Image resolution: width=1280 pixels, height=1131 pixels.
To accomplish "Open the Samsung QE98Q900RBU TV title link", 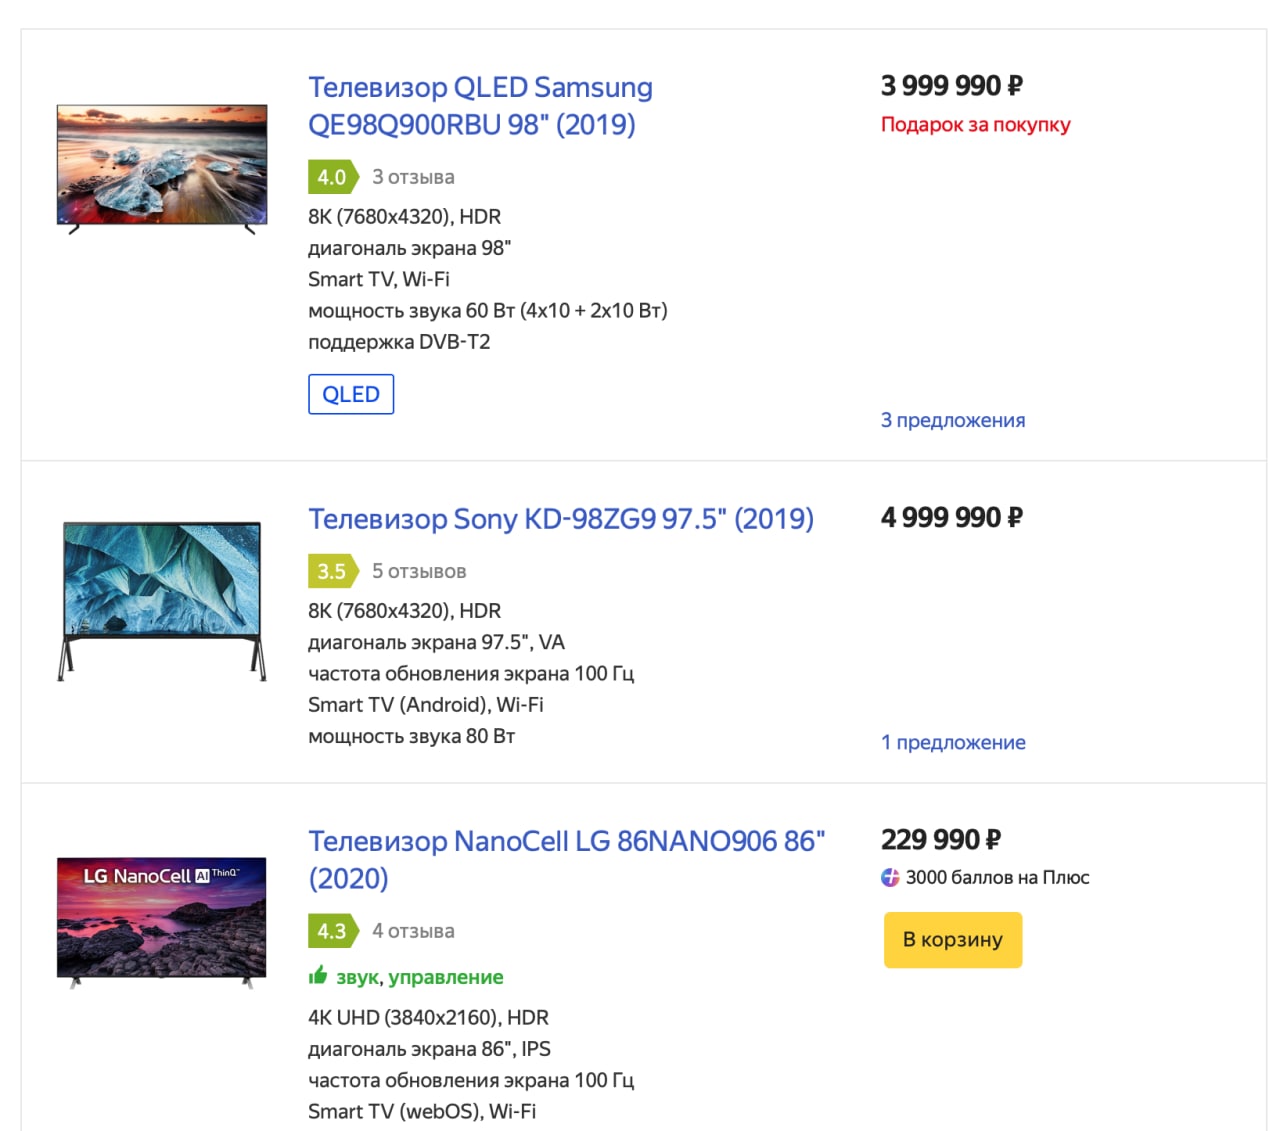I will 480,106.
